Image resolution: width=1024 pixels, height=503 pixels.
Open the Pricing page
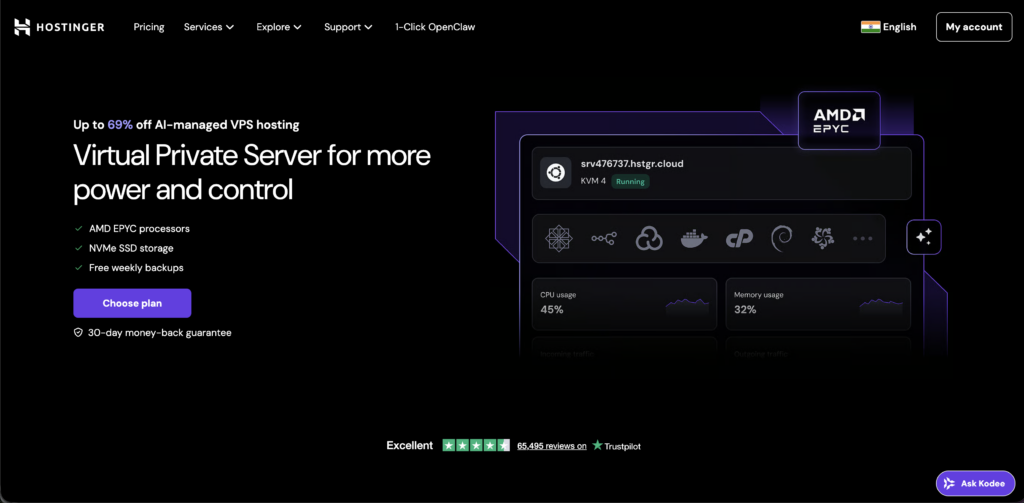pyautogui.click(x=149, y=27)
